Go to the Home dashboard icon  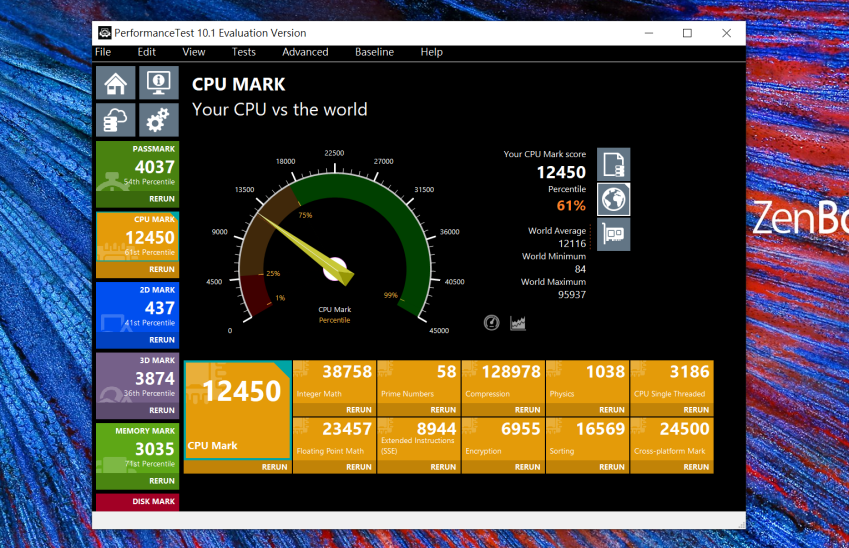(116, 83)
